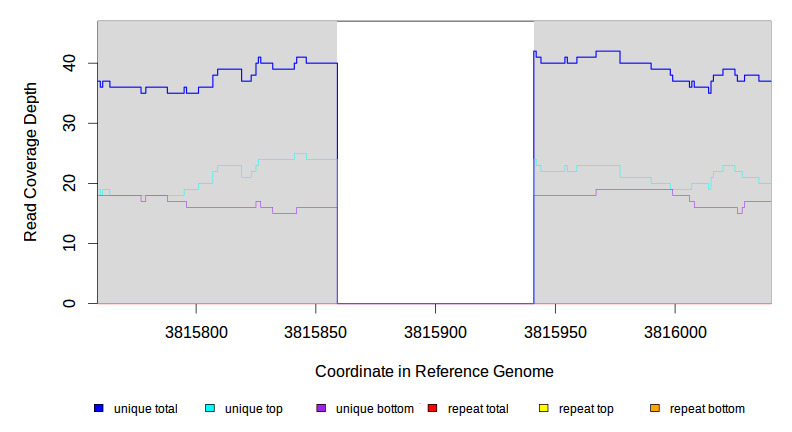Click the red repeat total legend swatch
Screen dimensions: 792x432
coord(432,408)
